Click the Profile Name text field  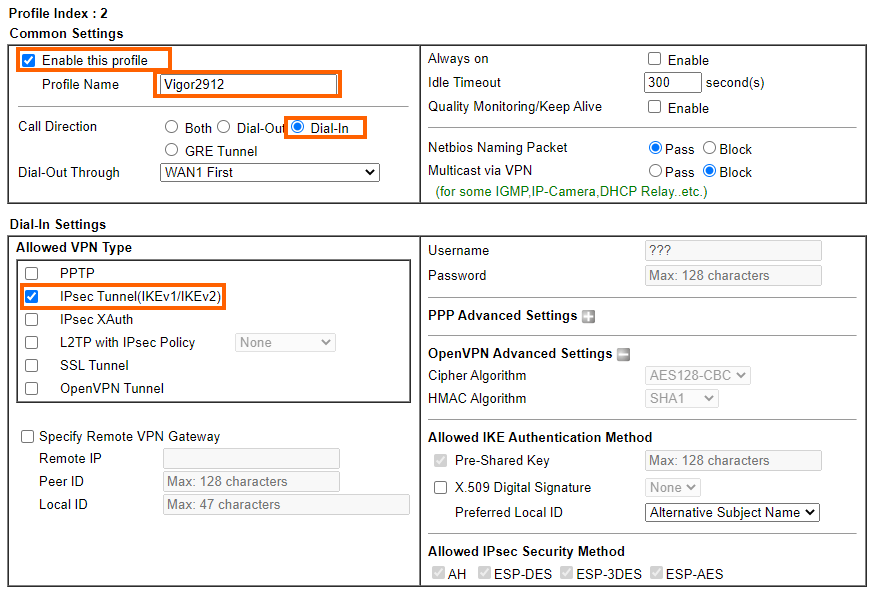(x=248, y=84)
